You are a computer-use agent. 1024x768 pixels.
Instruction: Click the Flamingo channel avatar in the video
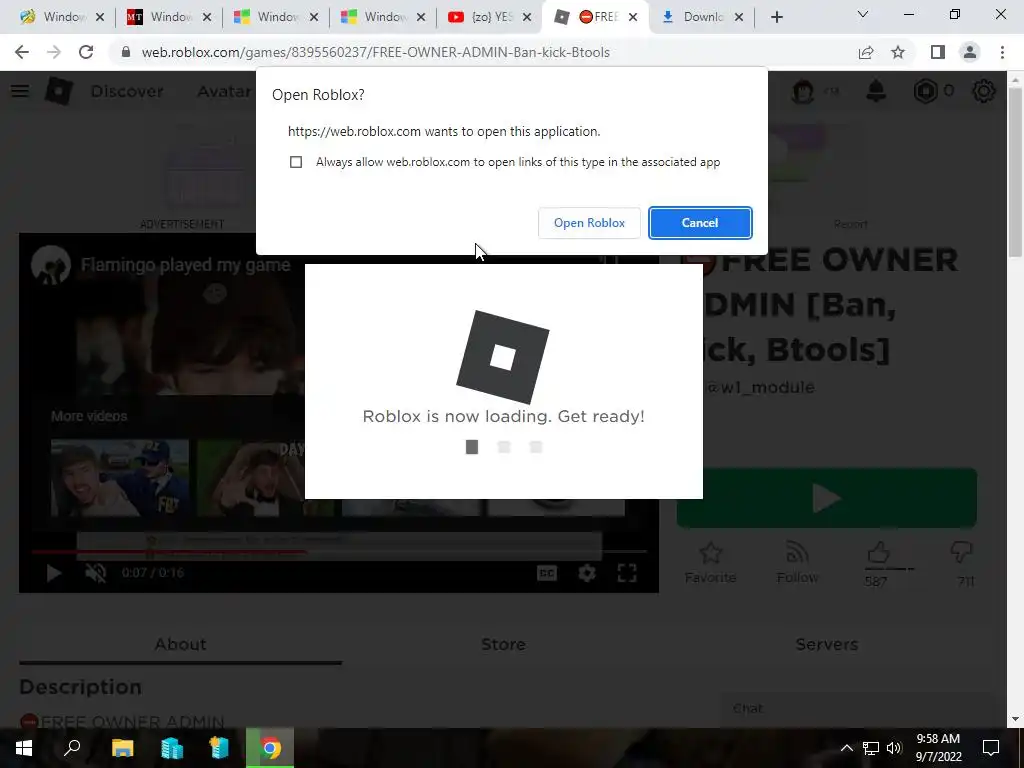pos(50,264)
